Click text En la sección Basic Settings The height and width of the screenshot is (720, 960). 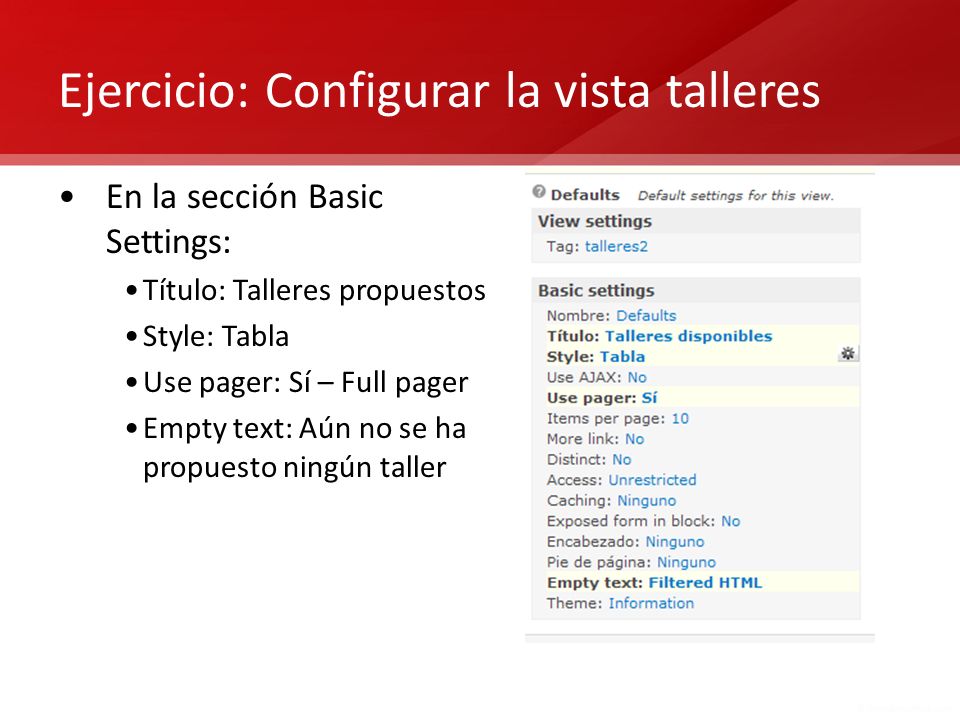244,219
